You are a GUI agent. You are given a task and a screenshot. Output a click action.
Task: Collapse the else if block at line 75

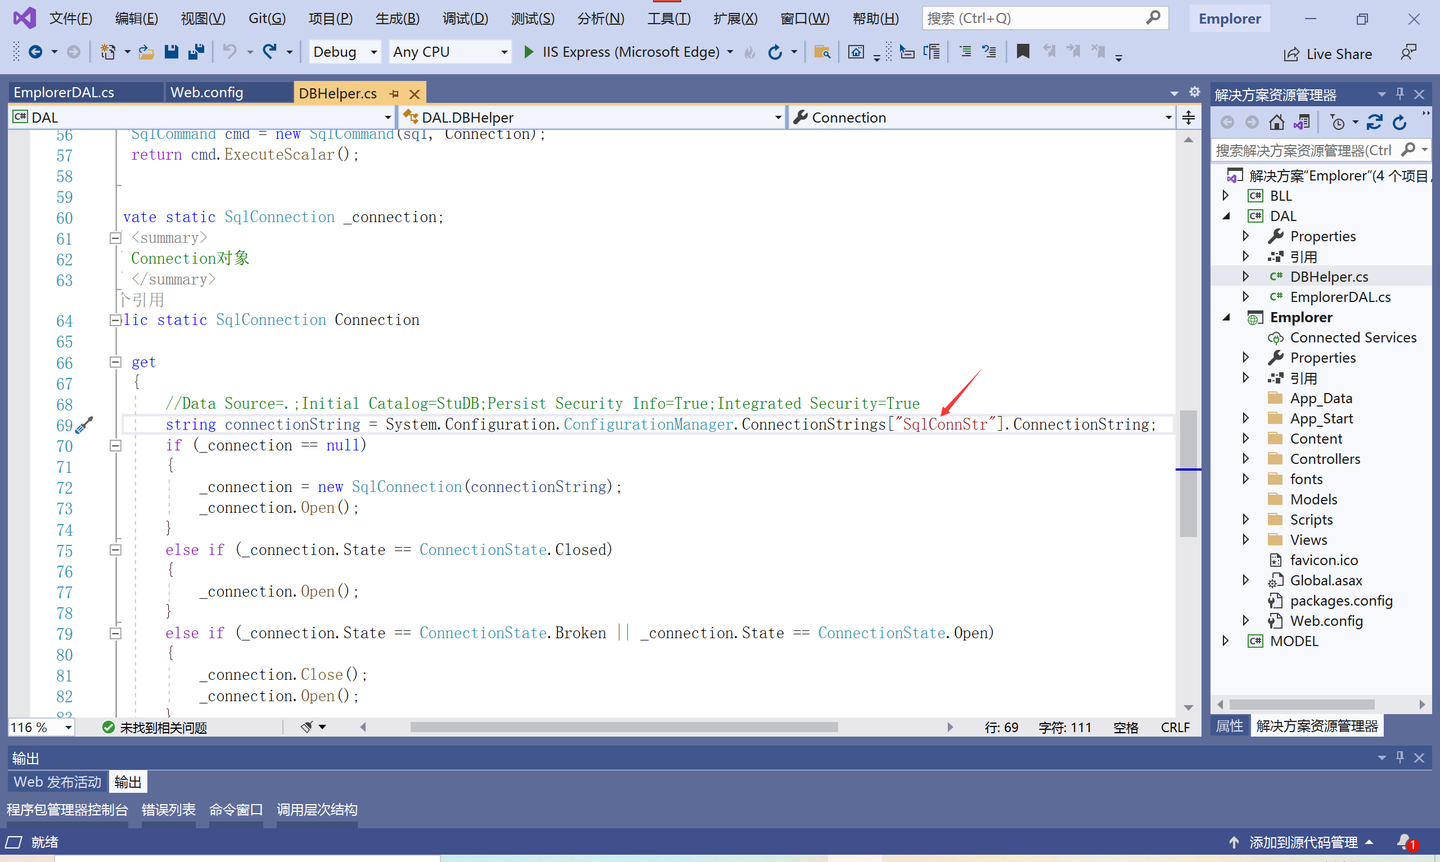[x=115, y=550]
